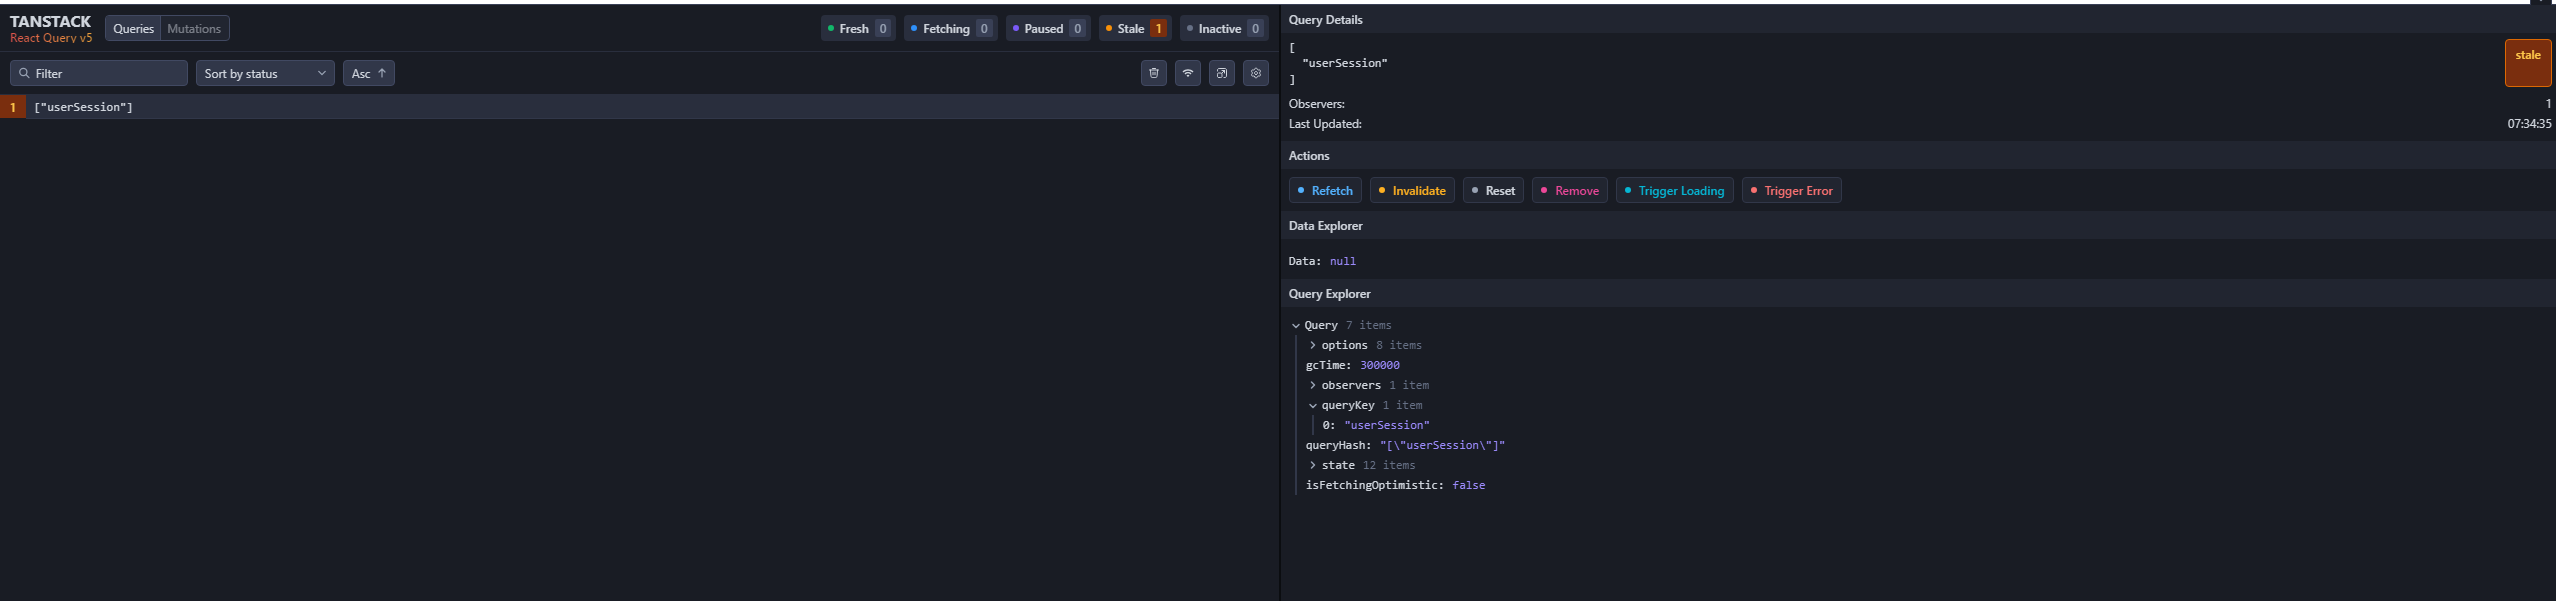Viewport: 2556px width, 601px height.
Task: Click the gcTime value 300000
Action: [x=1379, y=365]
